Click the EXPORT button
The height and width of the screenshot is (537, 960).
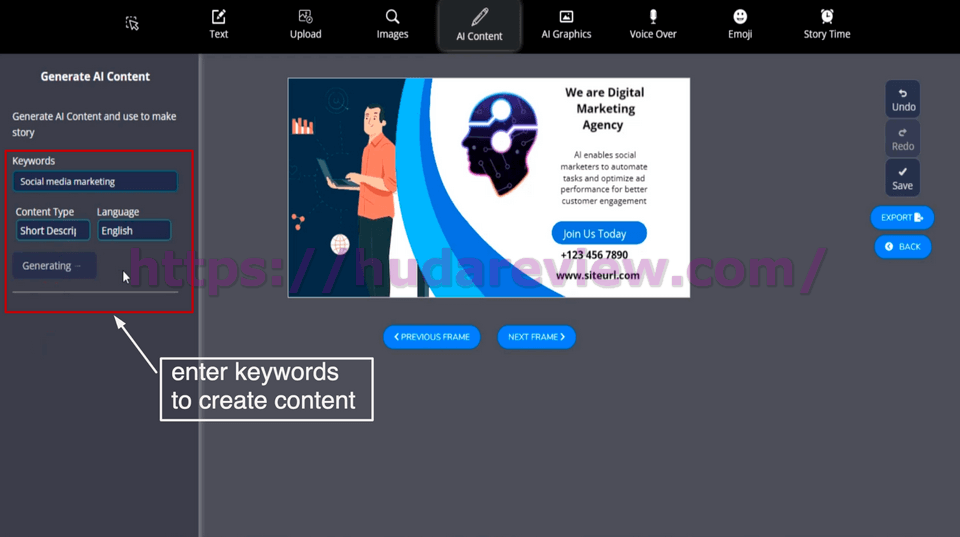tap(902, 217)
